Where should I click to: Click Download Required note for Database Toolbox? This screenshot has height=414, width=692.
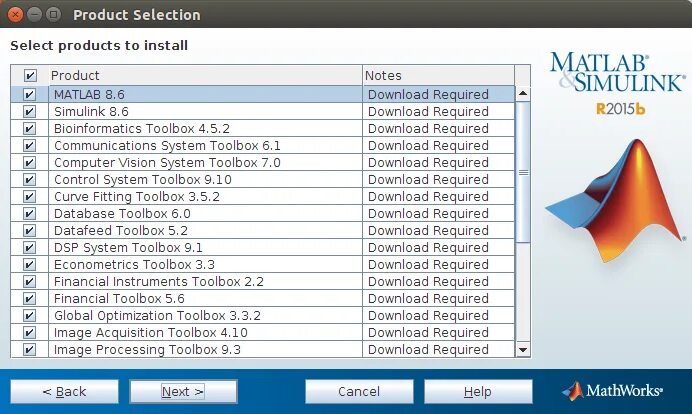coord(428,213)
